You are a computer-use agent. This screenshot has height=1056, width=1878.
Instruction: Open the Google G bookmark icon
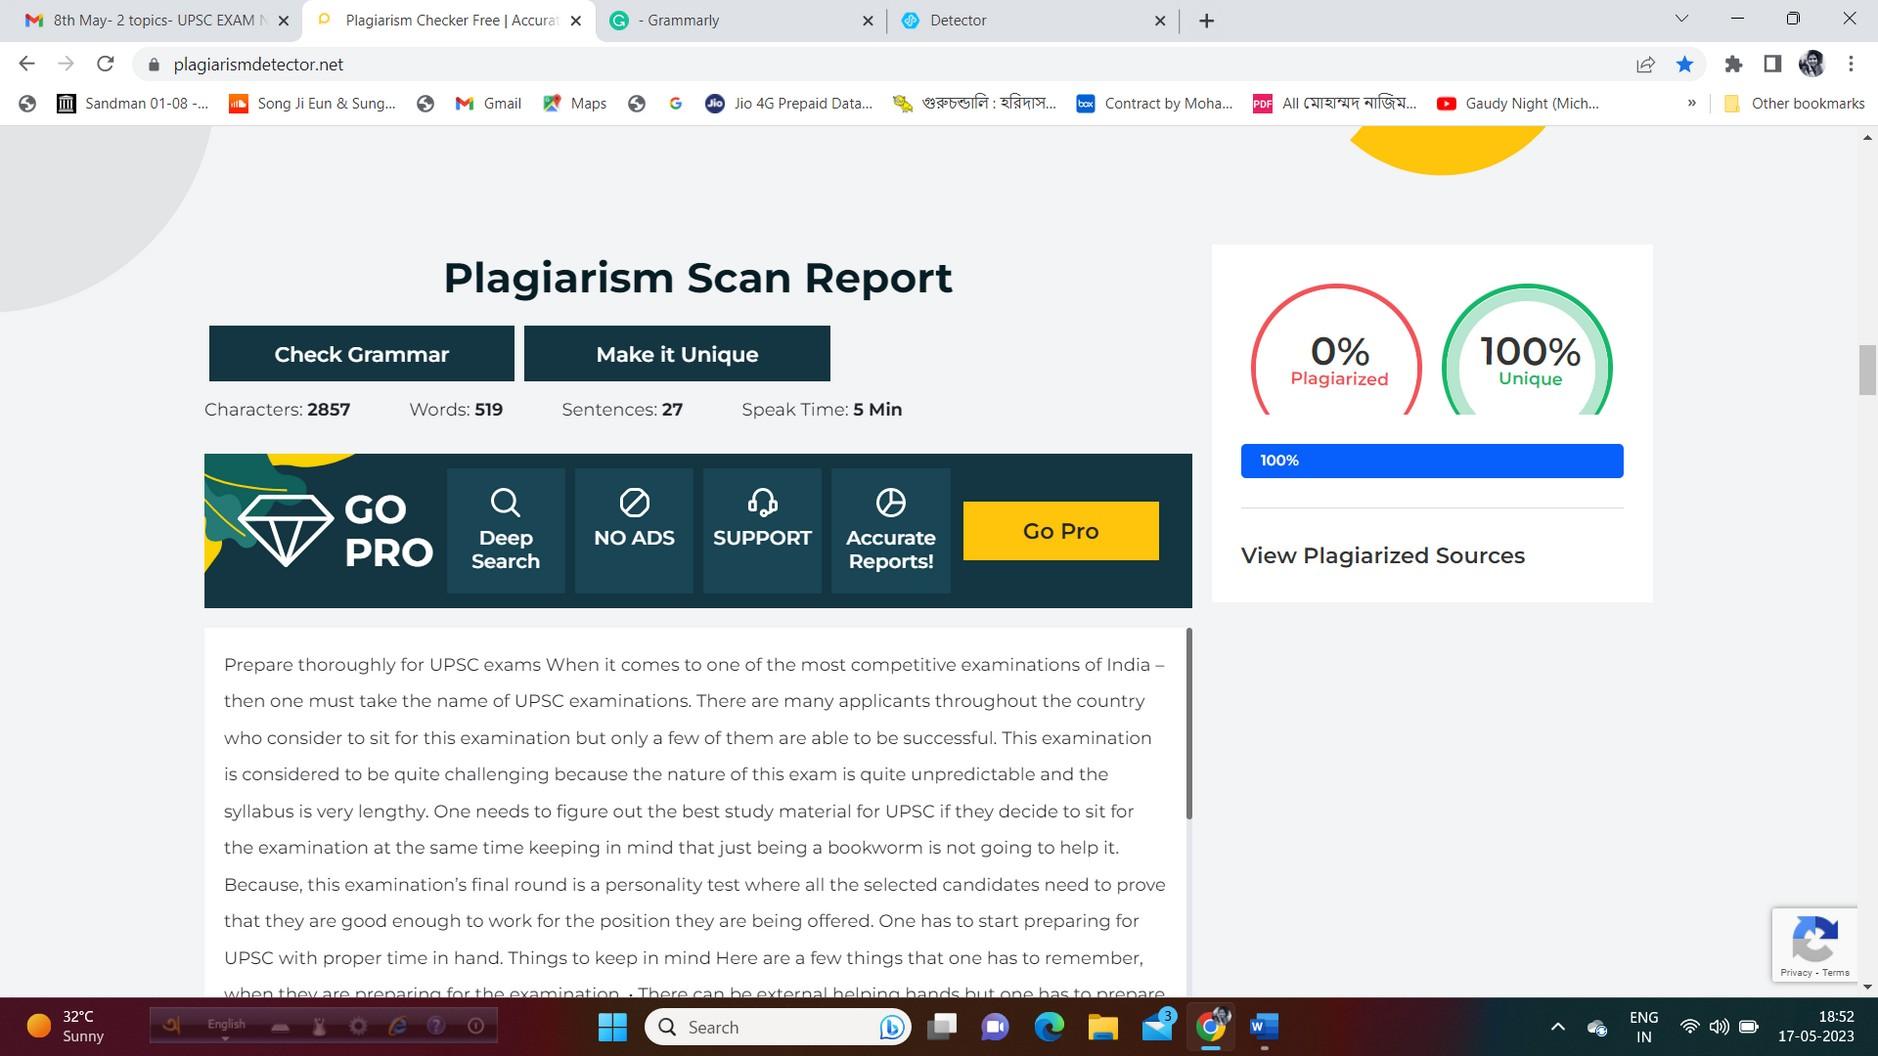[676, 103]
